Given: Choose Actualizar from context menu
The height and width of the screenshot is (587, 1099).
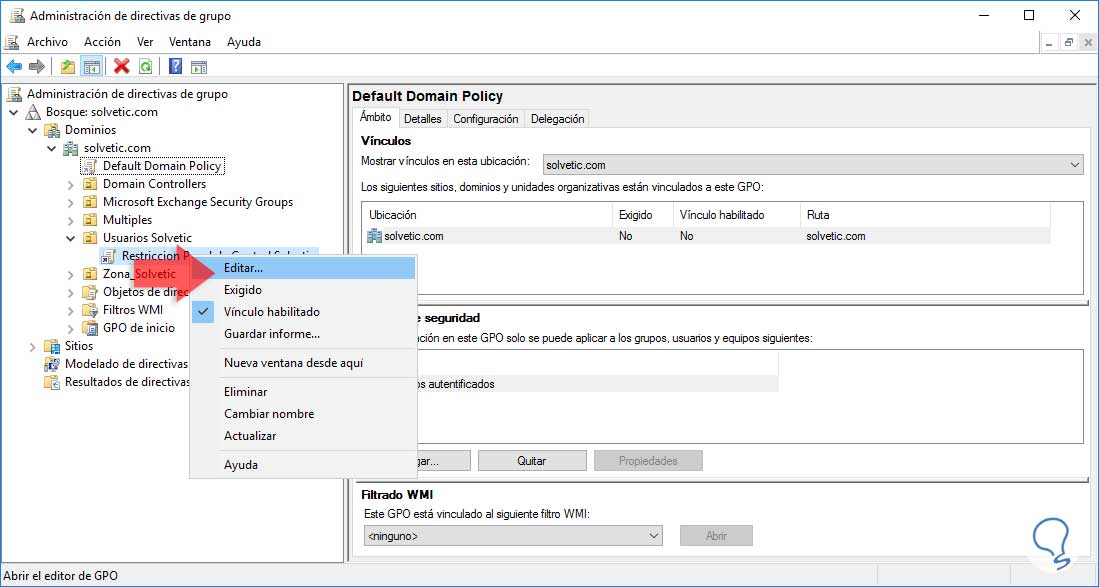Looking at the screenshot, I should [x=303, y=435].
